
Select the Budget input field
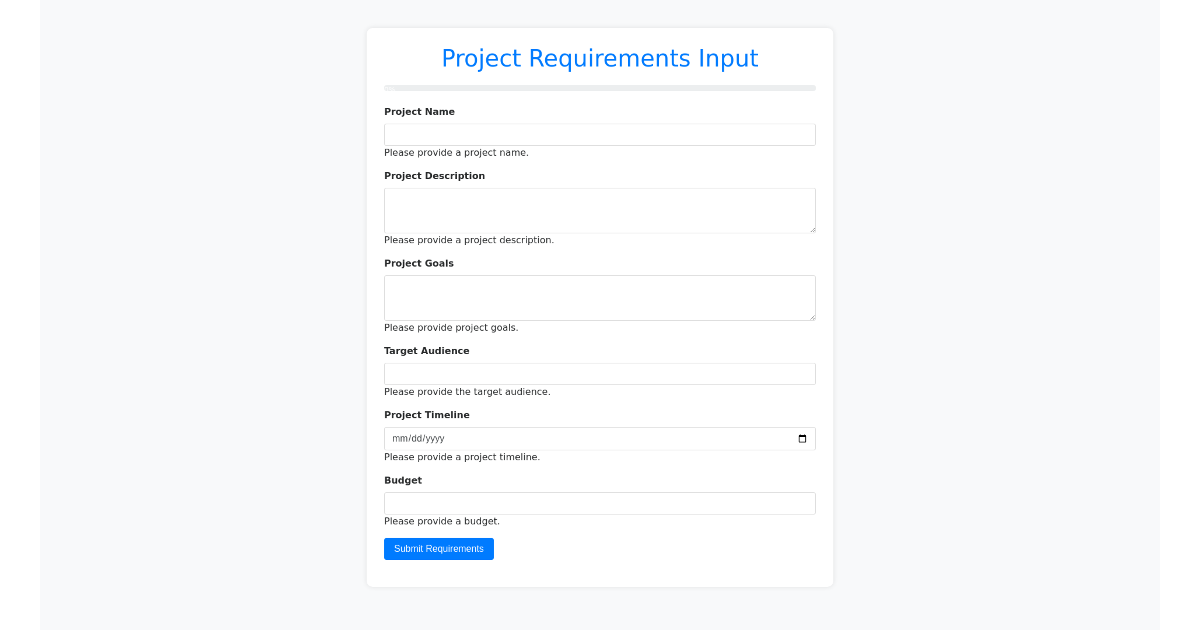pos(600,503)
